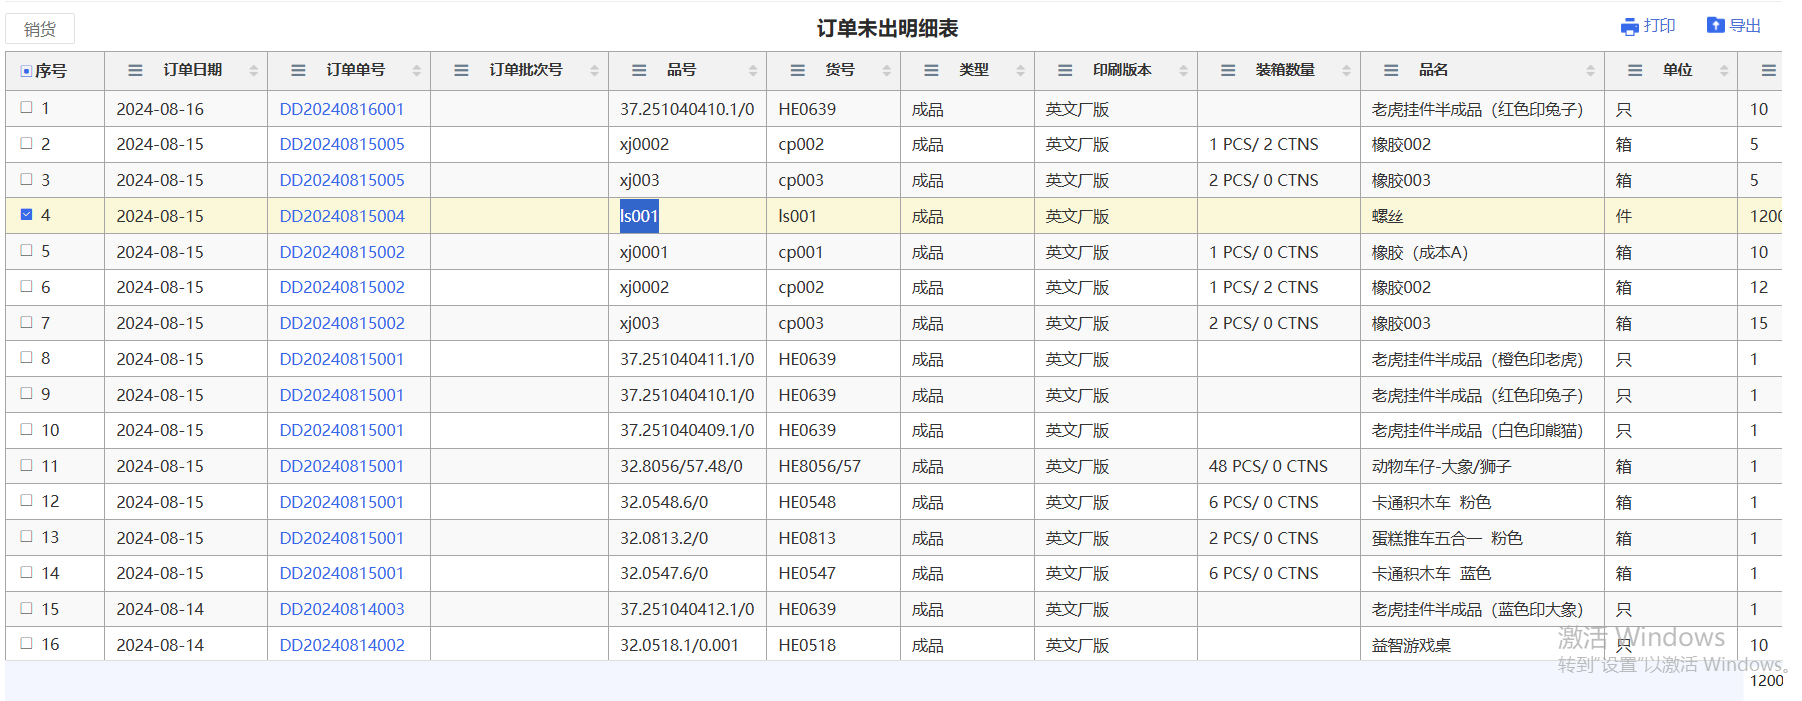
Task: Switch to the 销货 tab
Action: click(x=40, y=29)
